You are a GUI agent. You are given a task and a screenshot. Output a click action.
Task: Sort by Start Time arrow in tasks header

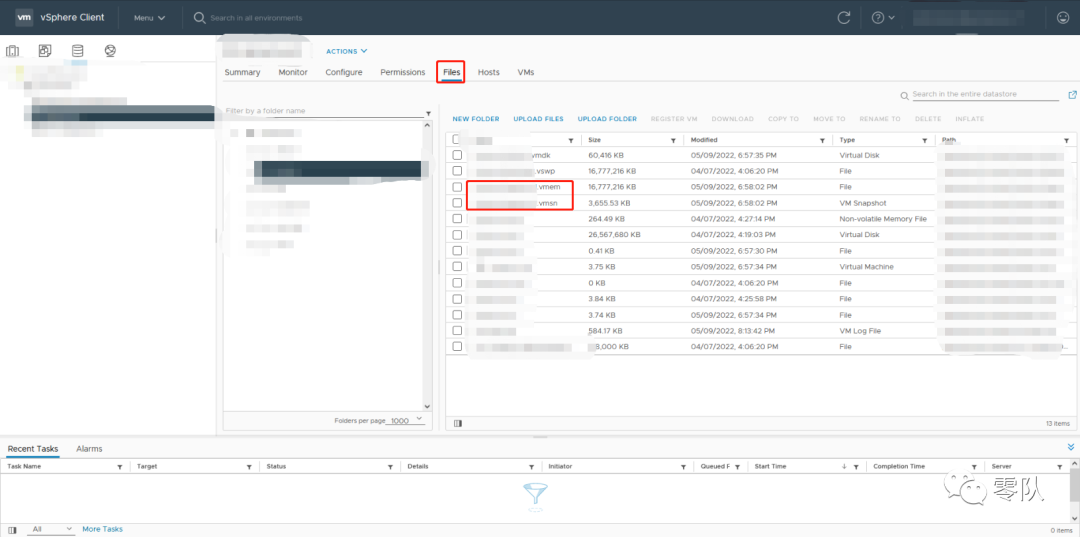pos(844,467)
